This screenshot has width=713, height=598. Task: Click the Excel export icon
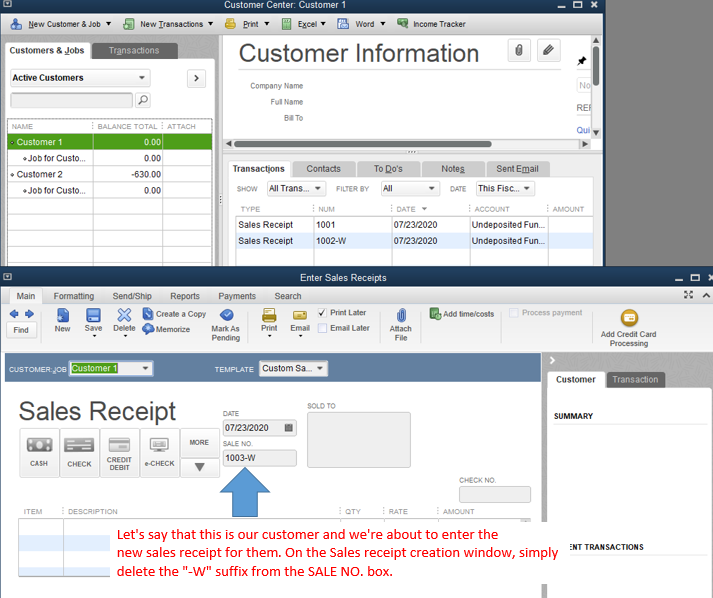pos(286,24)
